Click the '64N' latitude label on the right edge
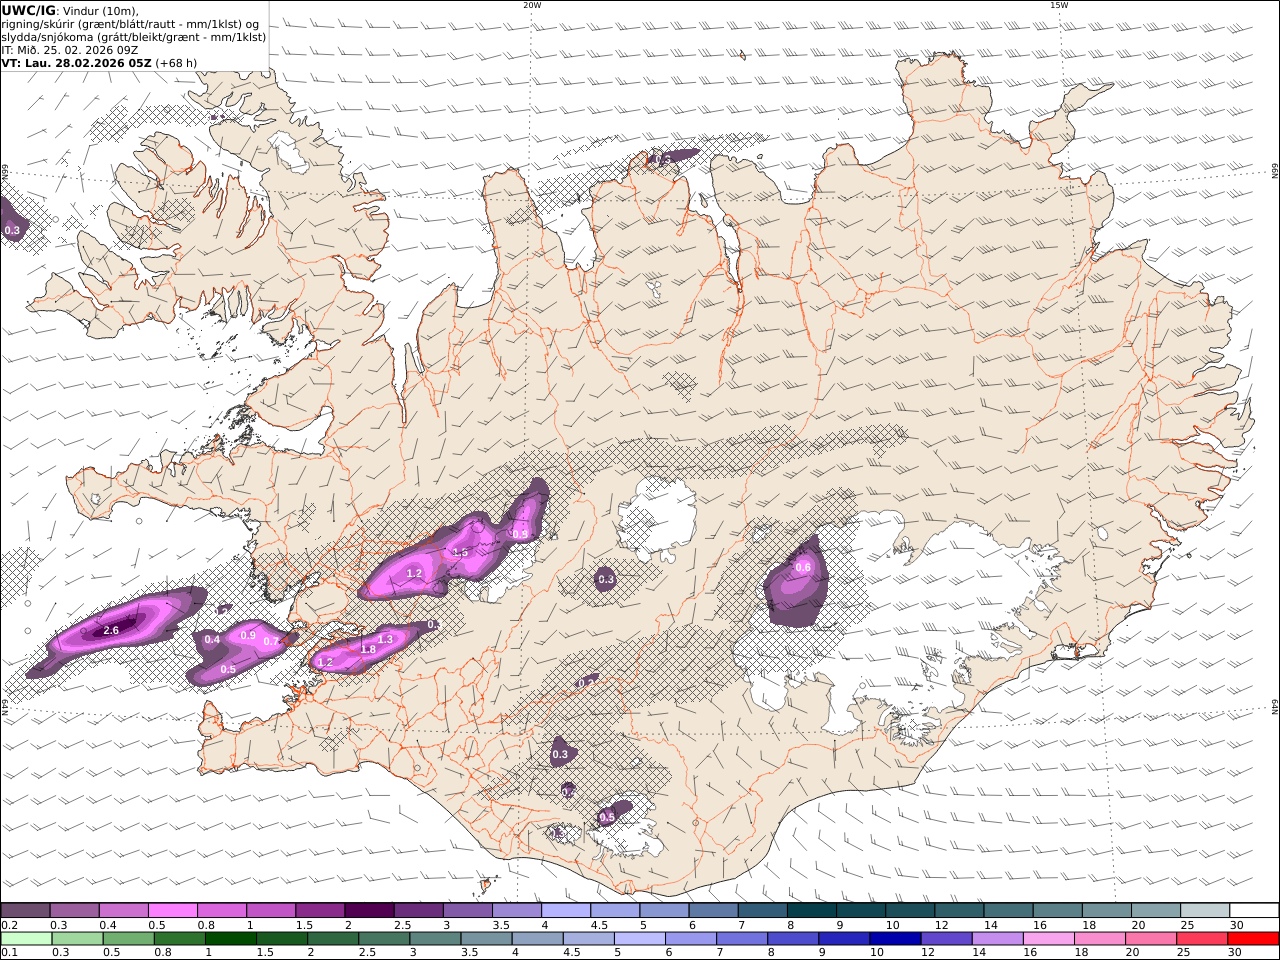The image size is (1280, 960). pyautogui.click(x=1275, y=707)
